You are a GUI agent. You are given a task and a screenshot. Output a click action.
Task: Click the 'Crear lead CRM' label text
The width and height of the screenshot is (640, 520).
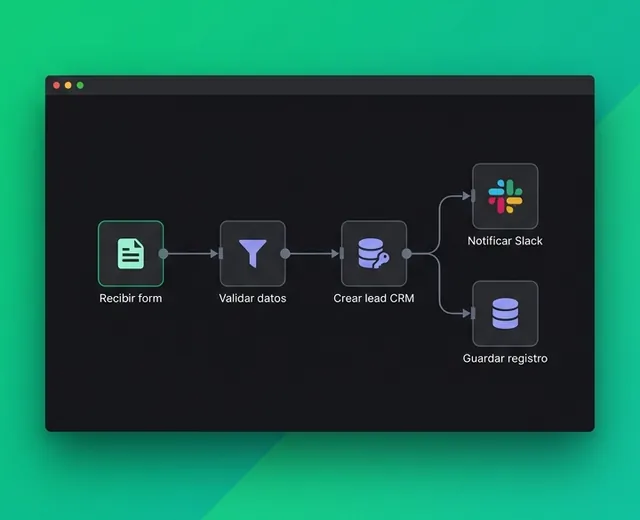coord(374,298)
